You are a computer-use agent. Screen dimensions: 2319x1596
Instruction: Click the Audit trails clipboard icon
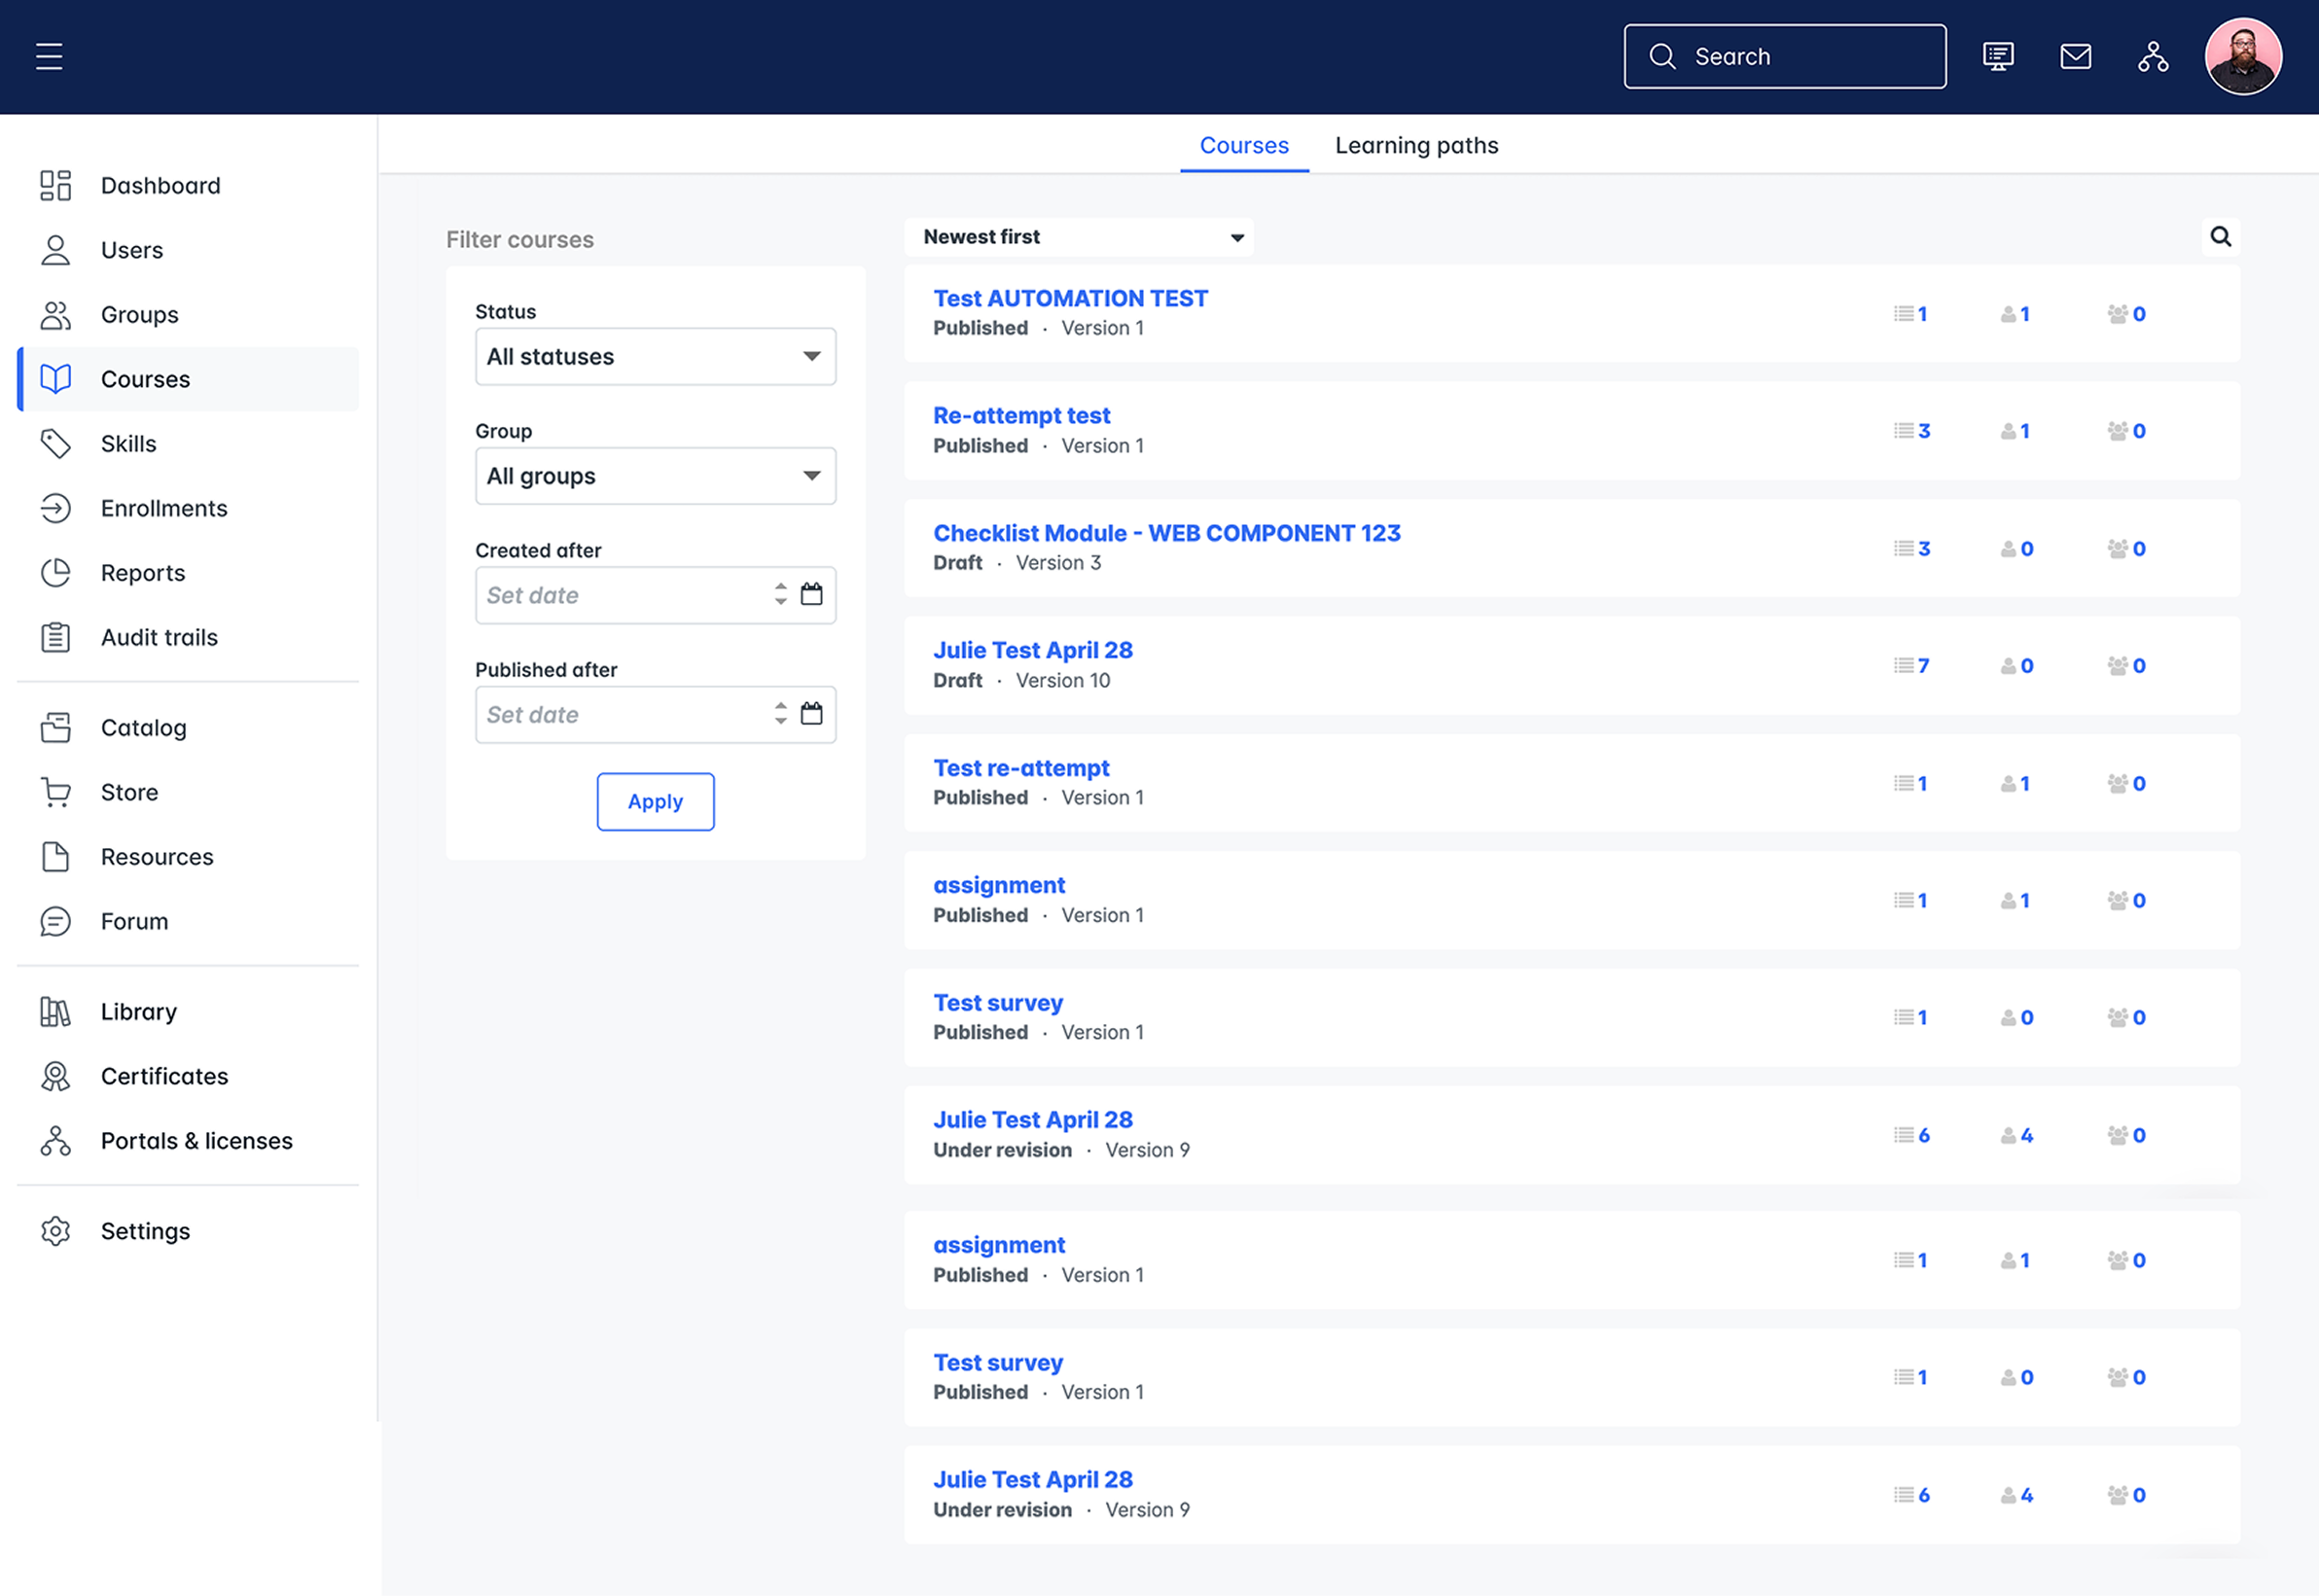coord(55,637)
